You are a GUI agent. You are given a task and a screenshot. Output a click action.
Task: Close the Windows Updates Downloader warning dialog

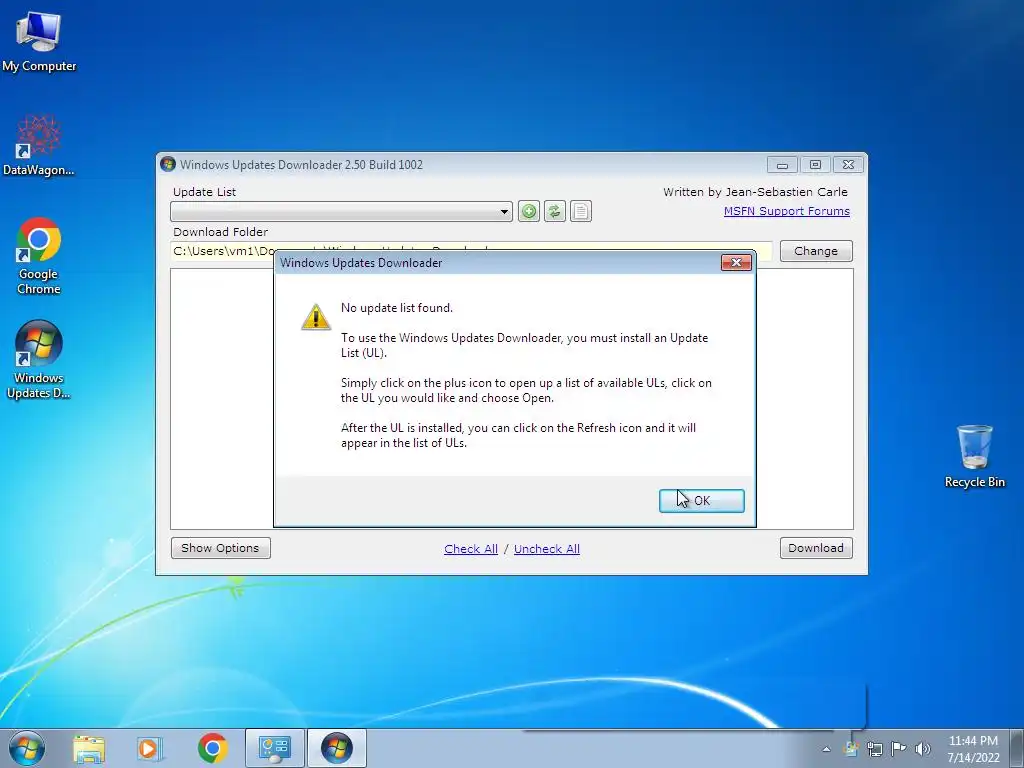(x=736, y=263)
